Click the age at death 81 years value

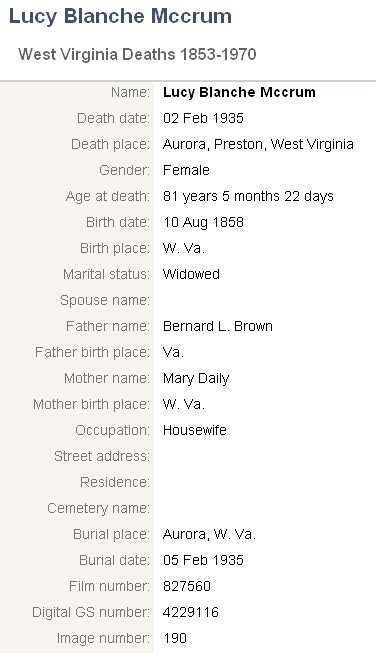pyautogui.click(x=248, y=196)
